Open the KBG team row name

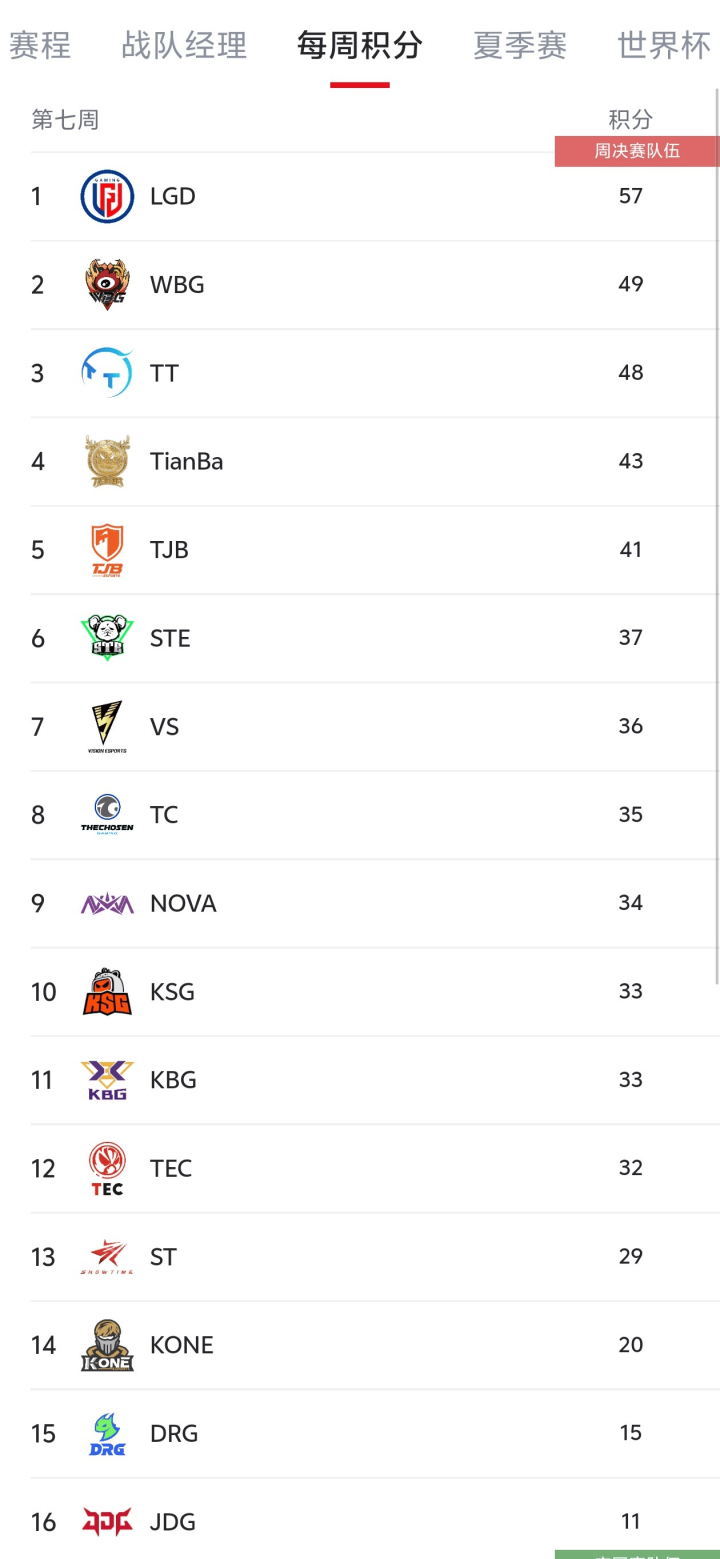click(173, 1080)
